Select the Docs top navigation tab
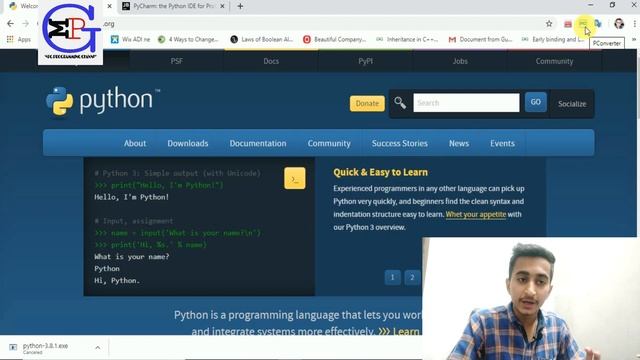The image size is (640, 360). pos(271,61)
